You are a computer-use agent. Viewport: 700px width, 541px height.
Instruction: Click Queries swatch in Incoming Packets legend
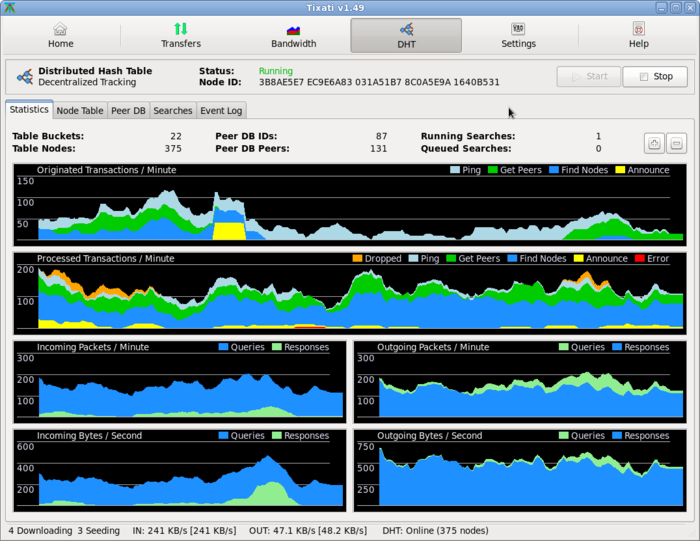(223, 347)
